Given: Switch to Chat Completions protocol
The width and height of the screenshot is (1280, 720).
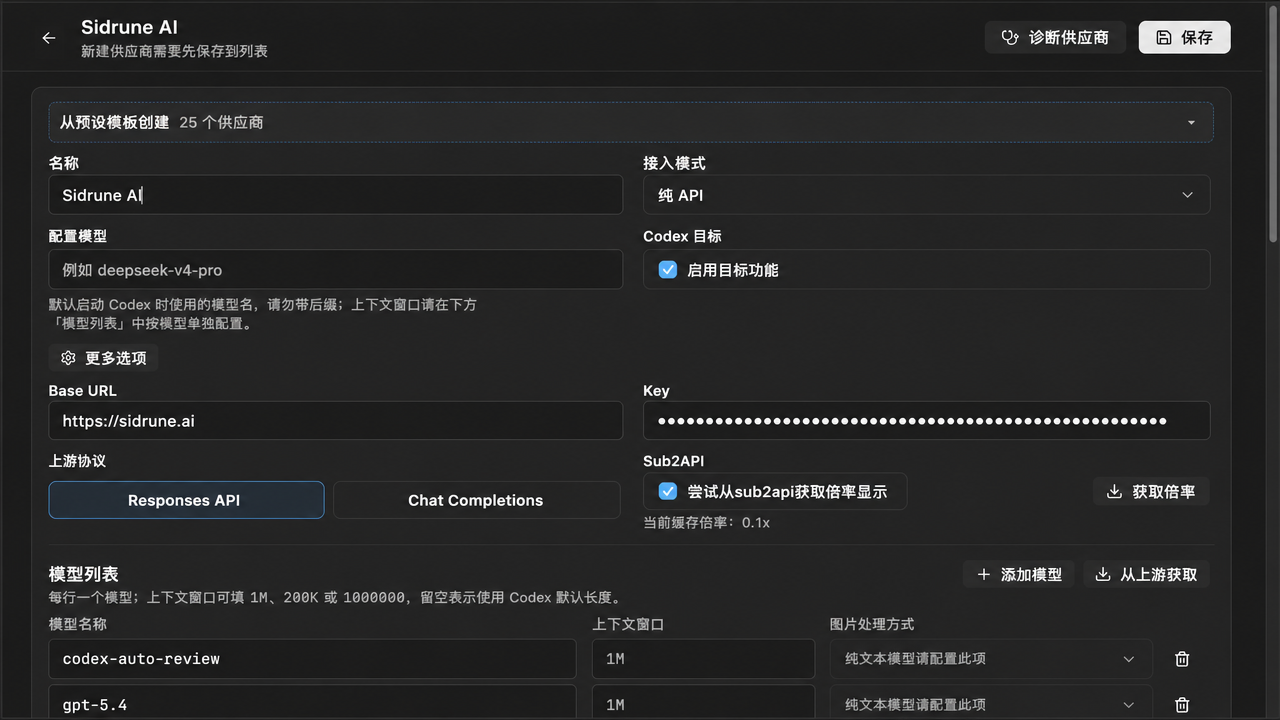Looking at the screenshot, I should [476, 500].
